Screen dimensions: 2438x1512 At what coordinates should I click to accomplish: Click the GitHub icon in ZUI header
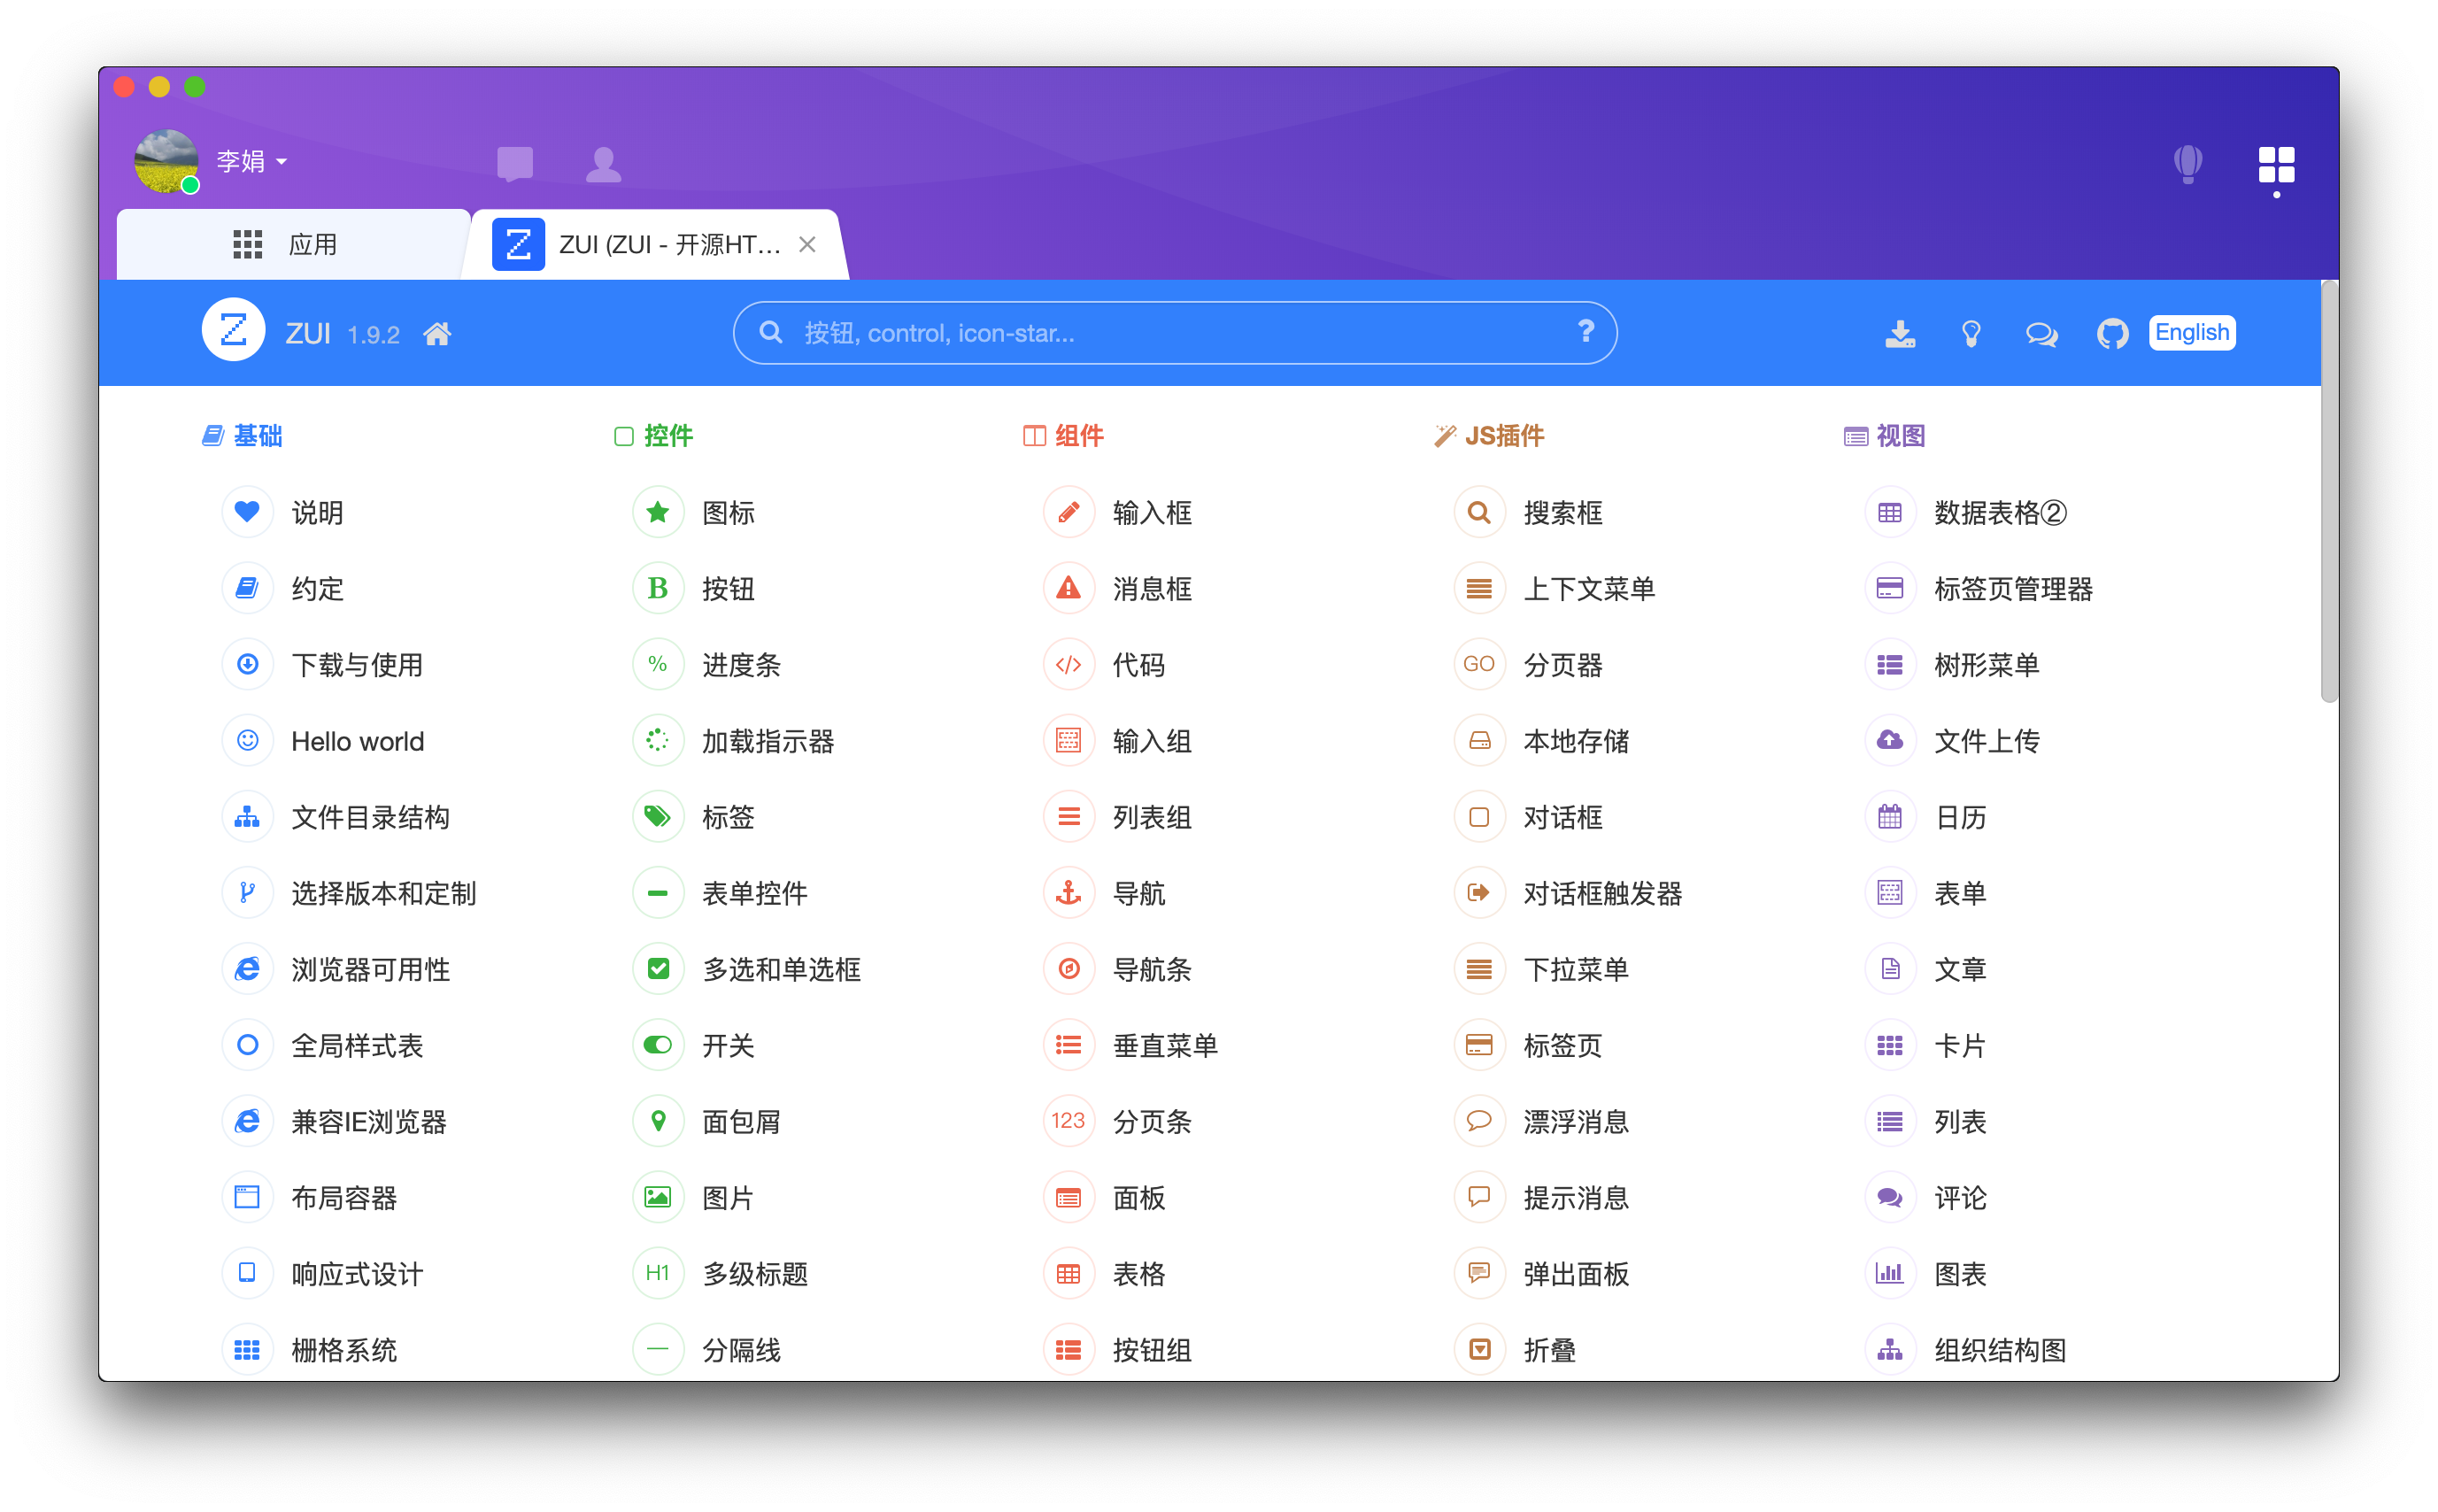tap(2111, 333)
